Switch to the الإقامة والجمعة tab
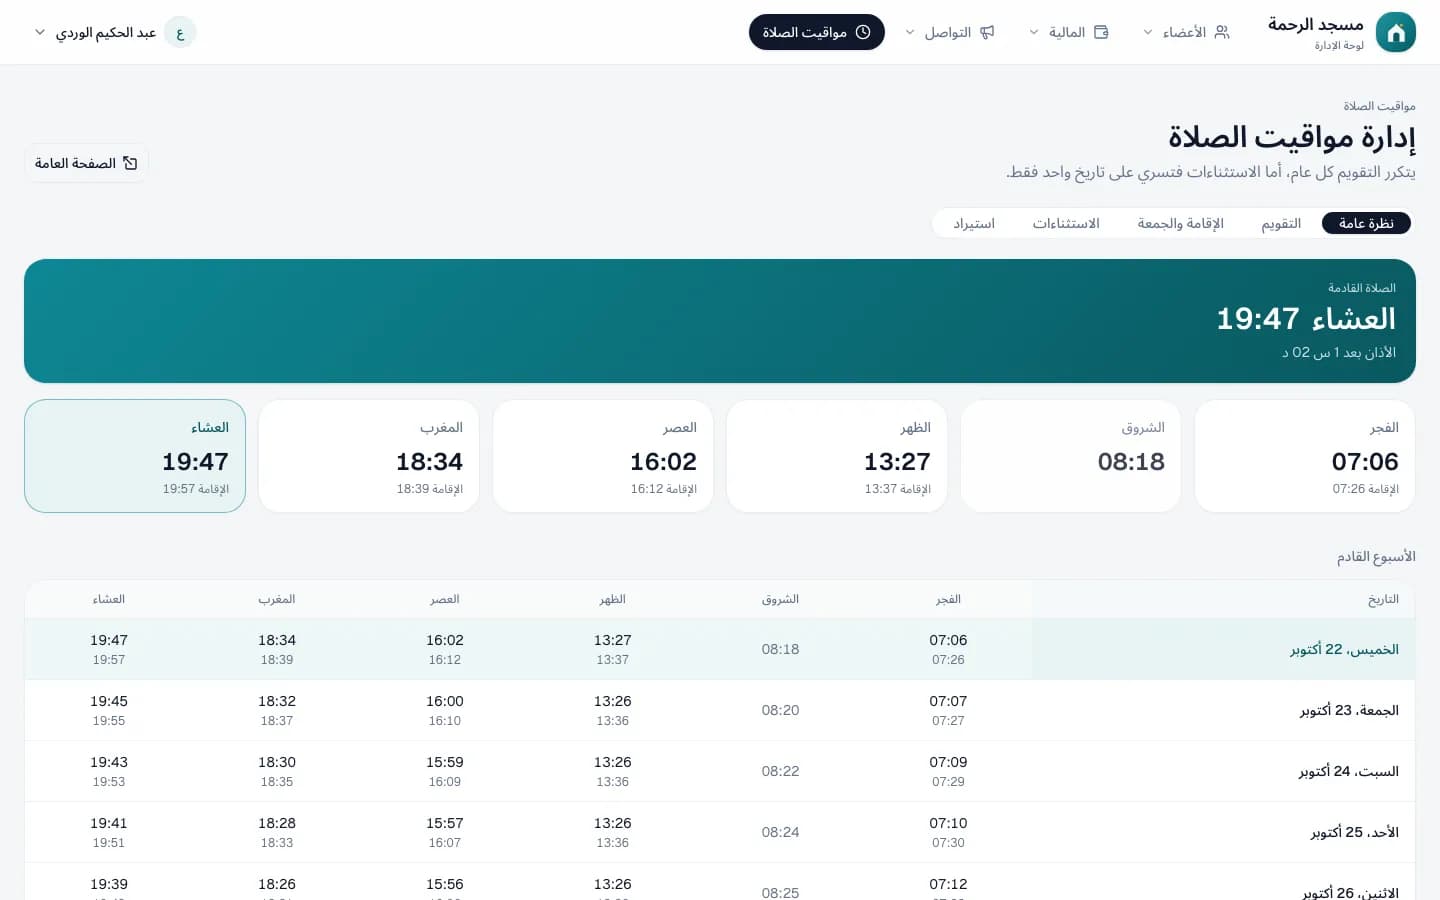Viewport: 1440px width, 900px height. click(x=1180, y=223)
